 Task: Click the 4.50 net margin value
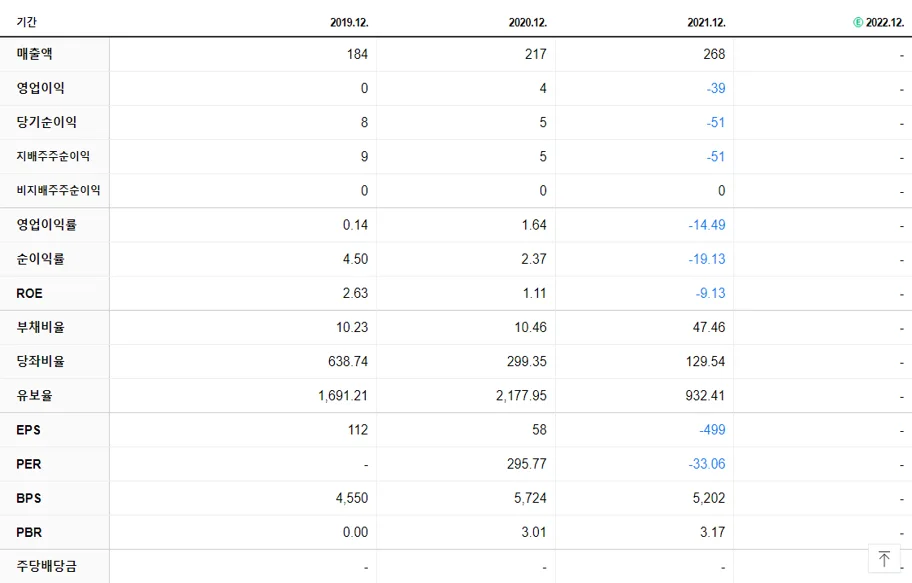[355, 259]
